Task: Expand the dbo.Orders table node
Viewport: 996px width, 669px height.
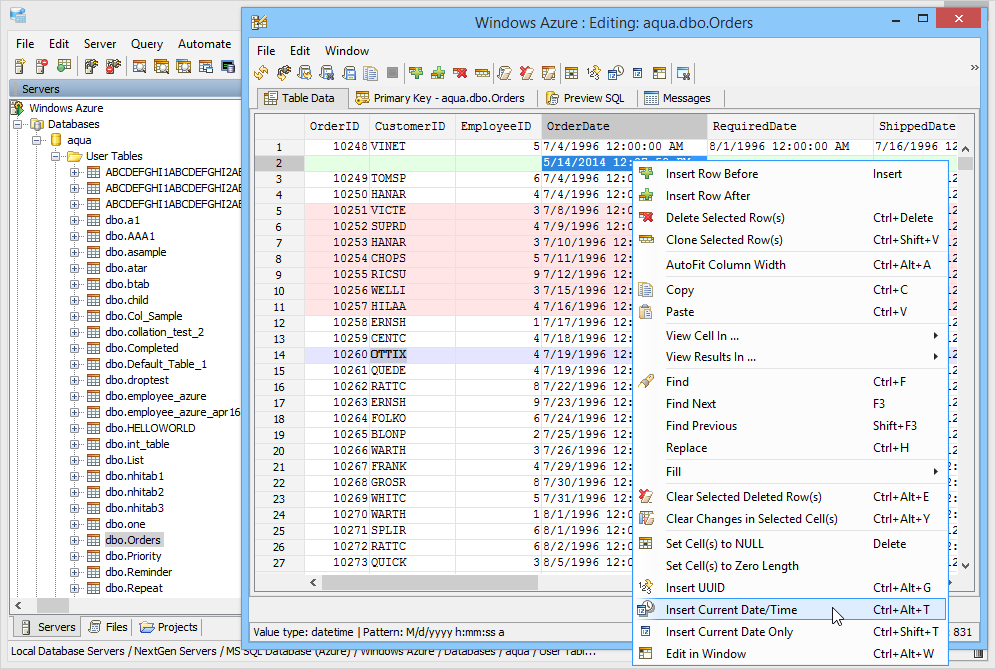Action: click(75, 540)
